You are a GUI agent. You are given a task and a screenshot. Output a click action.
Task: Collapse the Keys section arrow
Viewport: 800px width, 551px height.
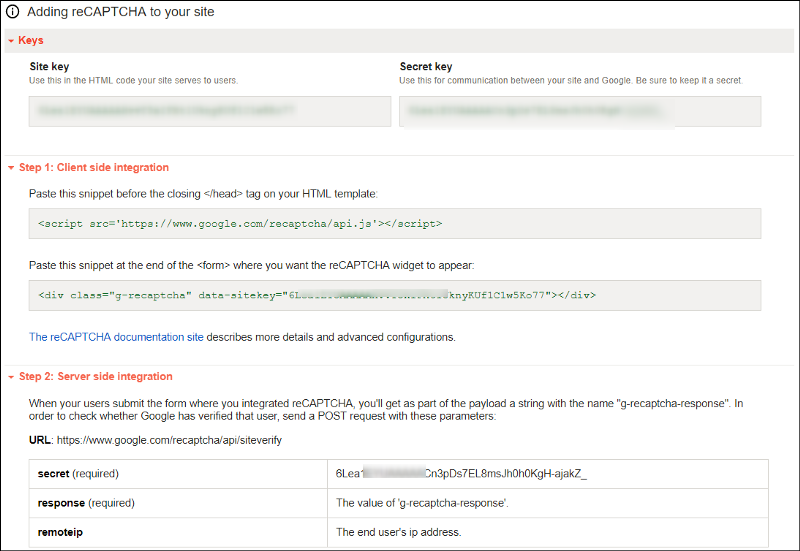10,41
